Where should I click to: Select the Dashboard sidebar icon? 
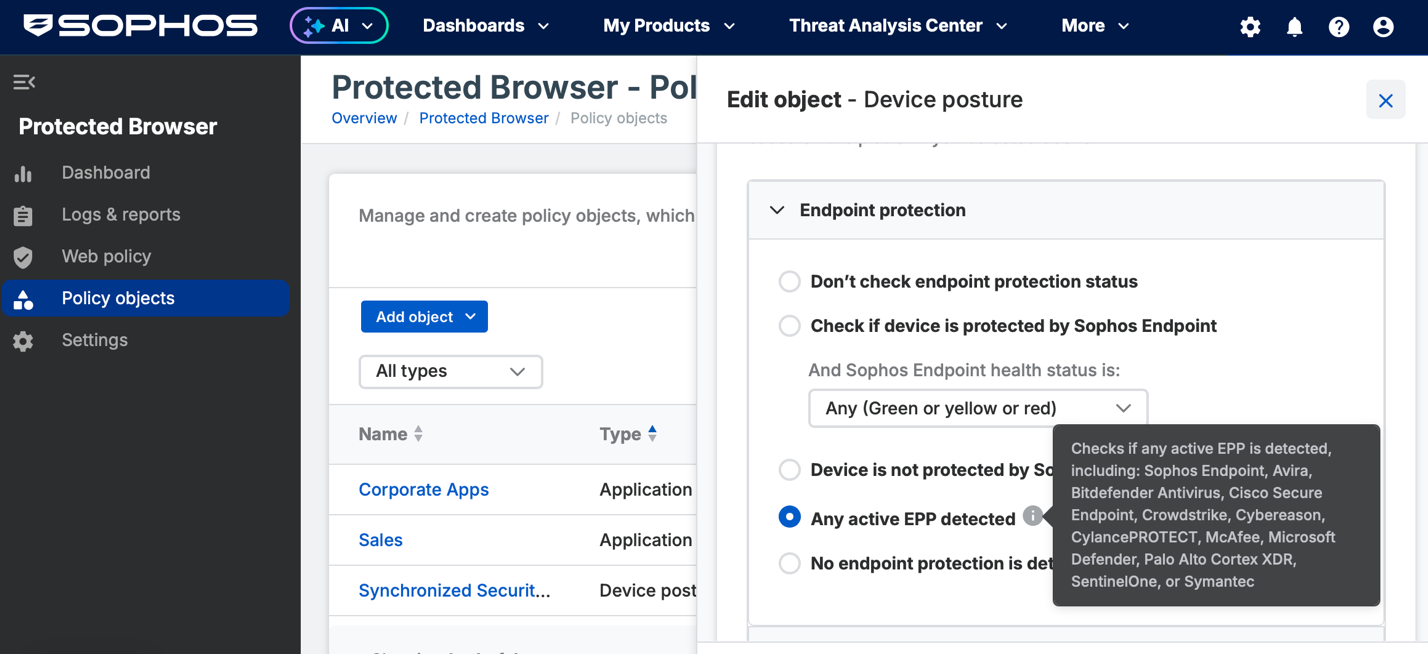(x=23, y=172)
